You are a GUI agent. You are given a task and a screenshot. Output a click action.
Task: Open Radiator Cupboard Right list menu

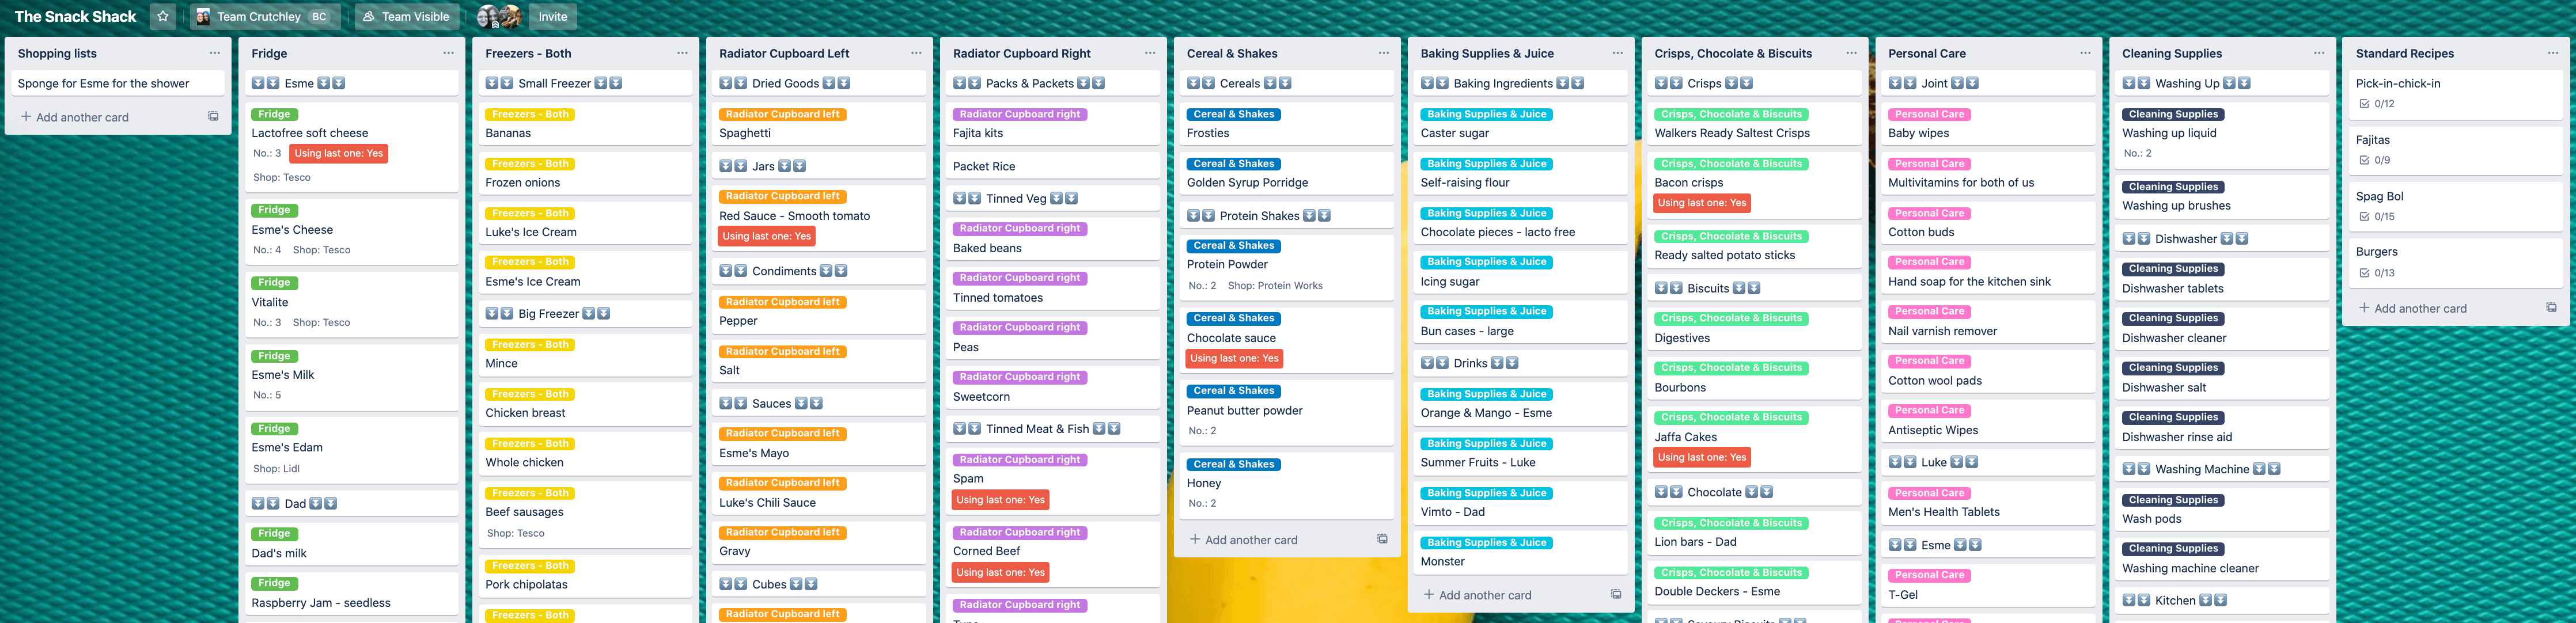tap(1150, 53)
